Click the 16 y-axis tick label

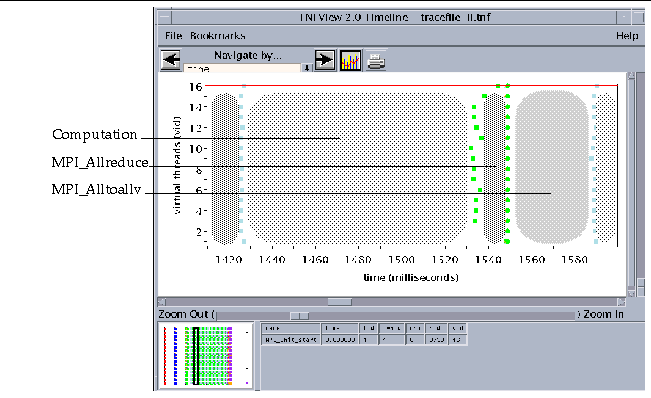click(x=196, y=87)
